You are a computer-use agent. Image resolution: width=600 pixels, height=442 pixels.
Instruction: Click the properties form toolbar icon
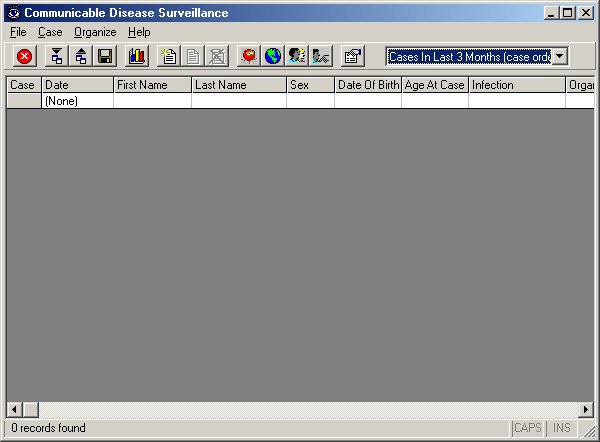click(x=353, y=57)
